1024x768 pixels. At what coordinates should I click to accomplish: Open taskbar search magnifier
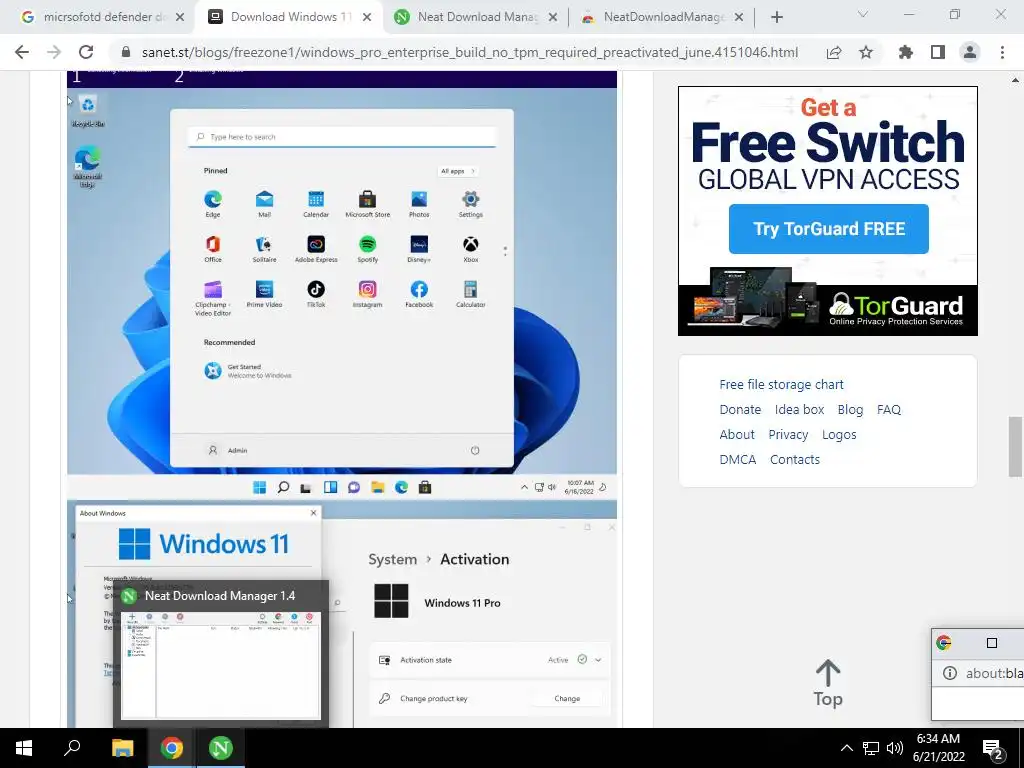point(72,748)
